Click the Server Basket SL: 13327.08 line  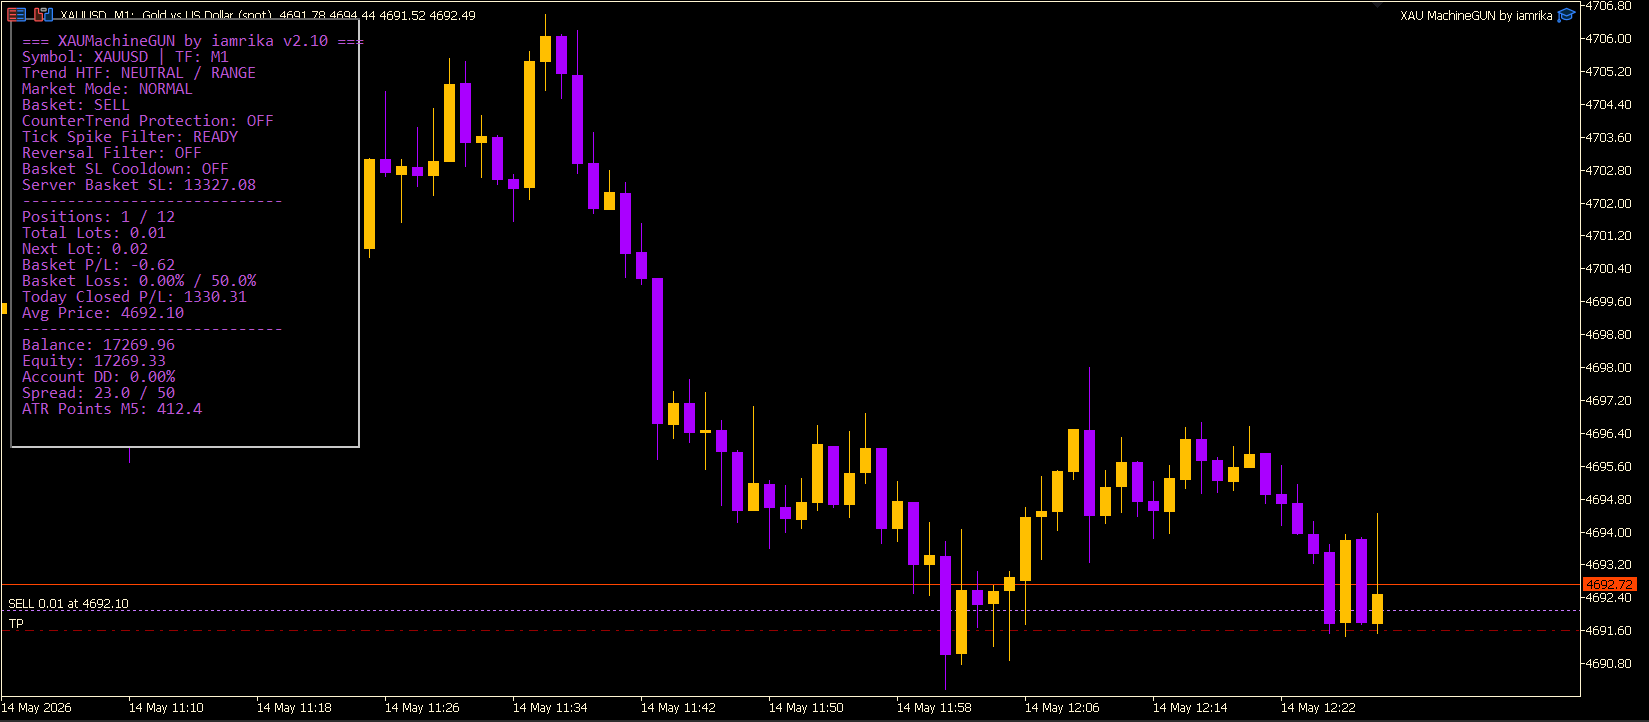click(139, 185)
